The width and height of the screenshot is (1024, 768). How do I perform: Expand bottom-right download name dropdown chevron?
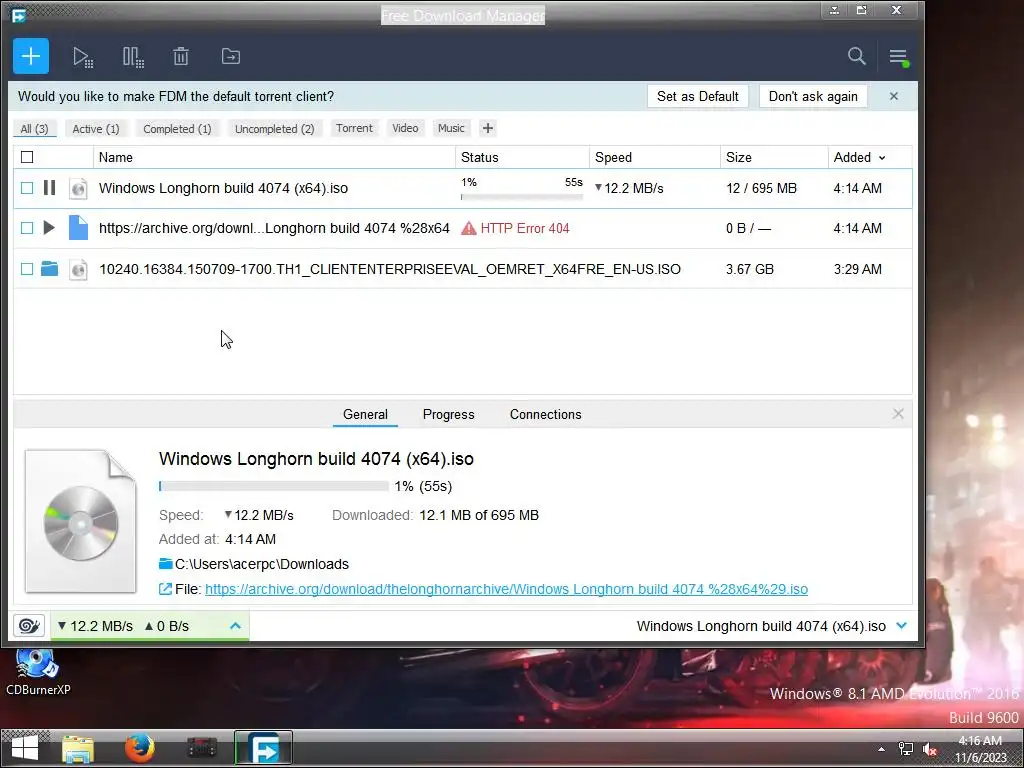[x=902, y=626]
